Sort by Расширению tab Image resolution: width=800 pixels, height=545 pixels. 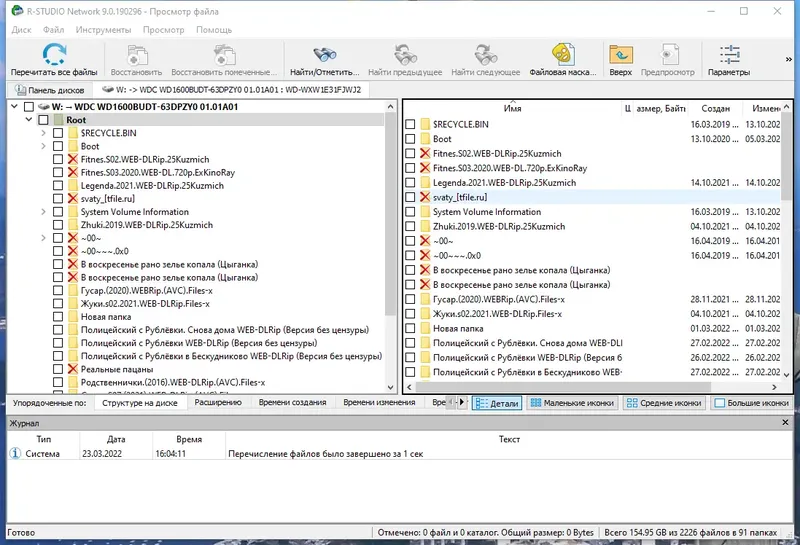pyautogui.click(x=218, y=403)
